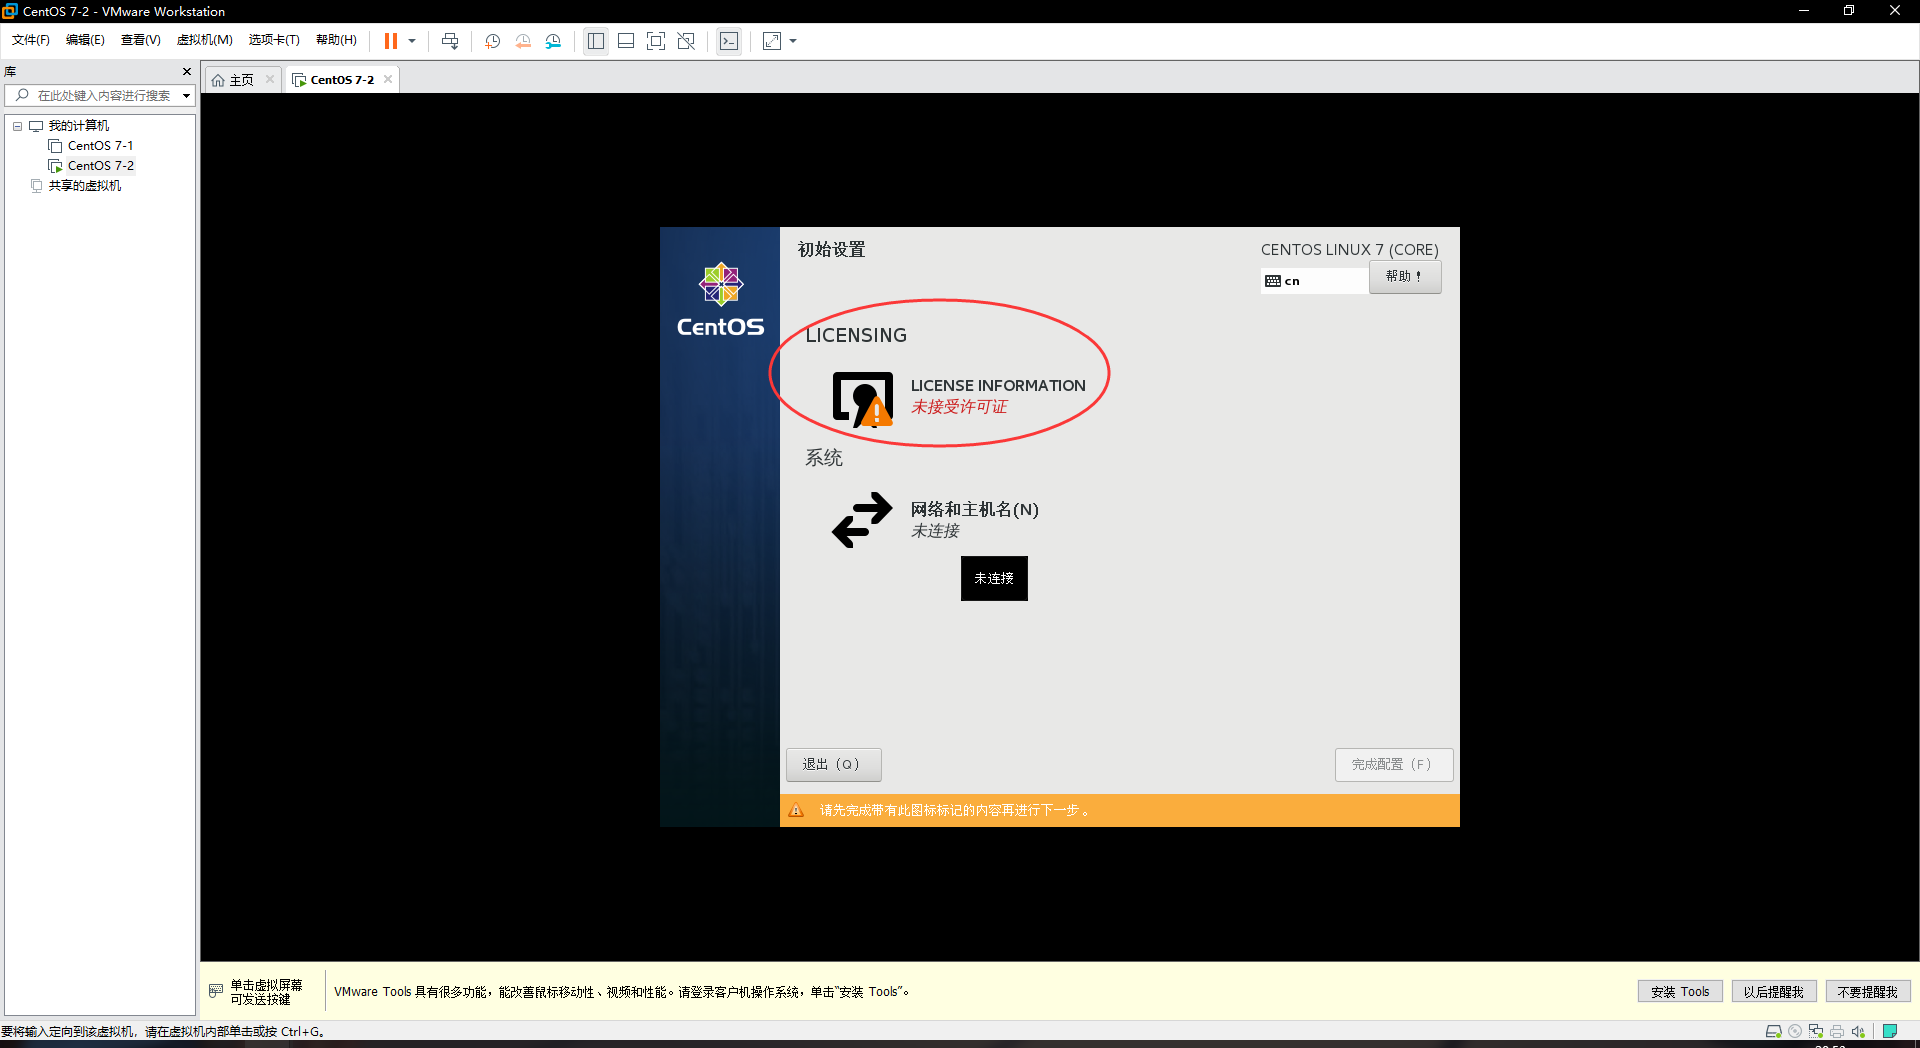The height and width of the screenshot is (1048, 1920).
Task: Click the library search input field
Action: pos(104,95)
